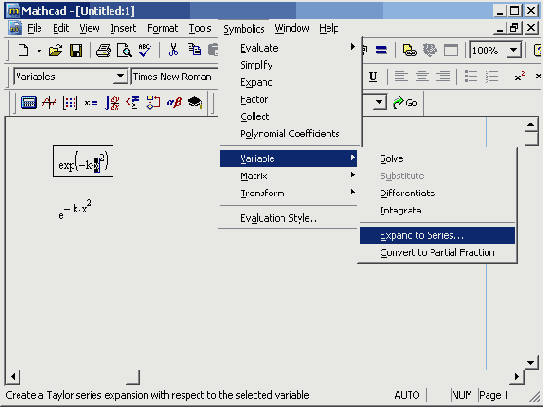Toggle Underline formatting
543x407 pixels.
click(373, 76)
